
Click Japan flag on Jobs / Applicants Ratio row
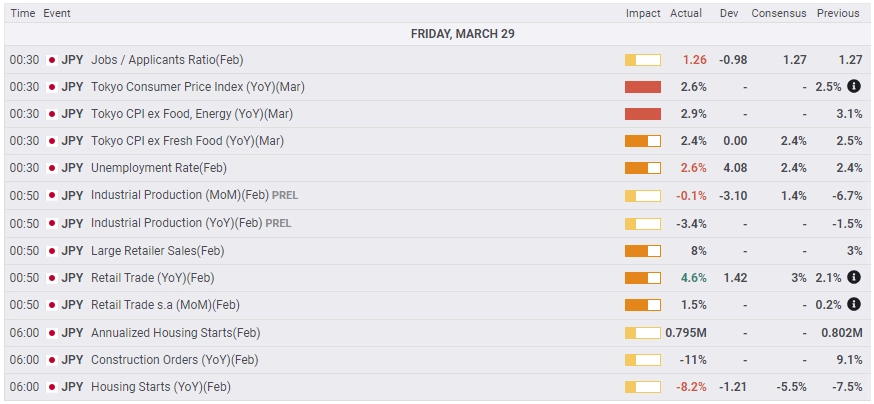tap(52, 60)
